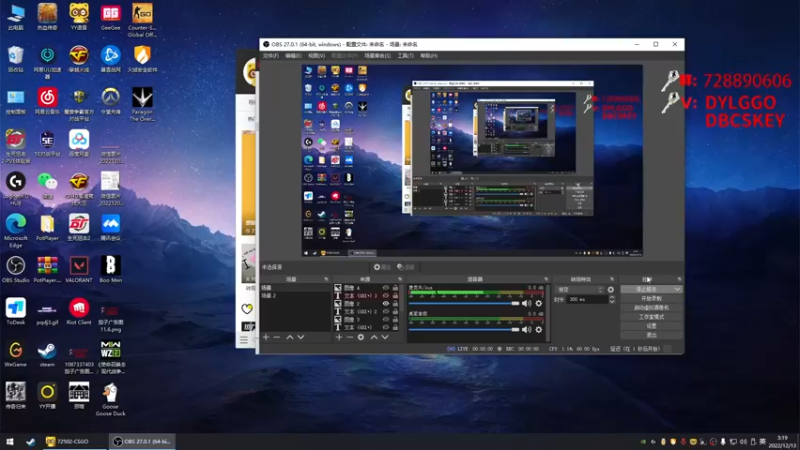The image size is (800, 450).
Task: Toggle the lock for 图像 2 source
Action: coord(395,304)
